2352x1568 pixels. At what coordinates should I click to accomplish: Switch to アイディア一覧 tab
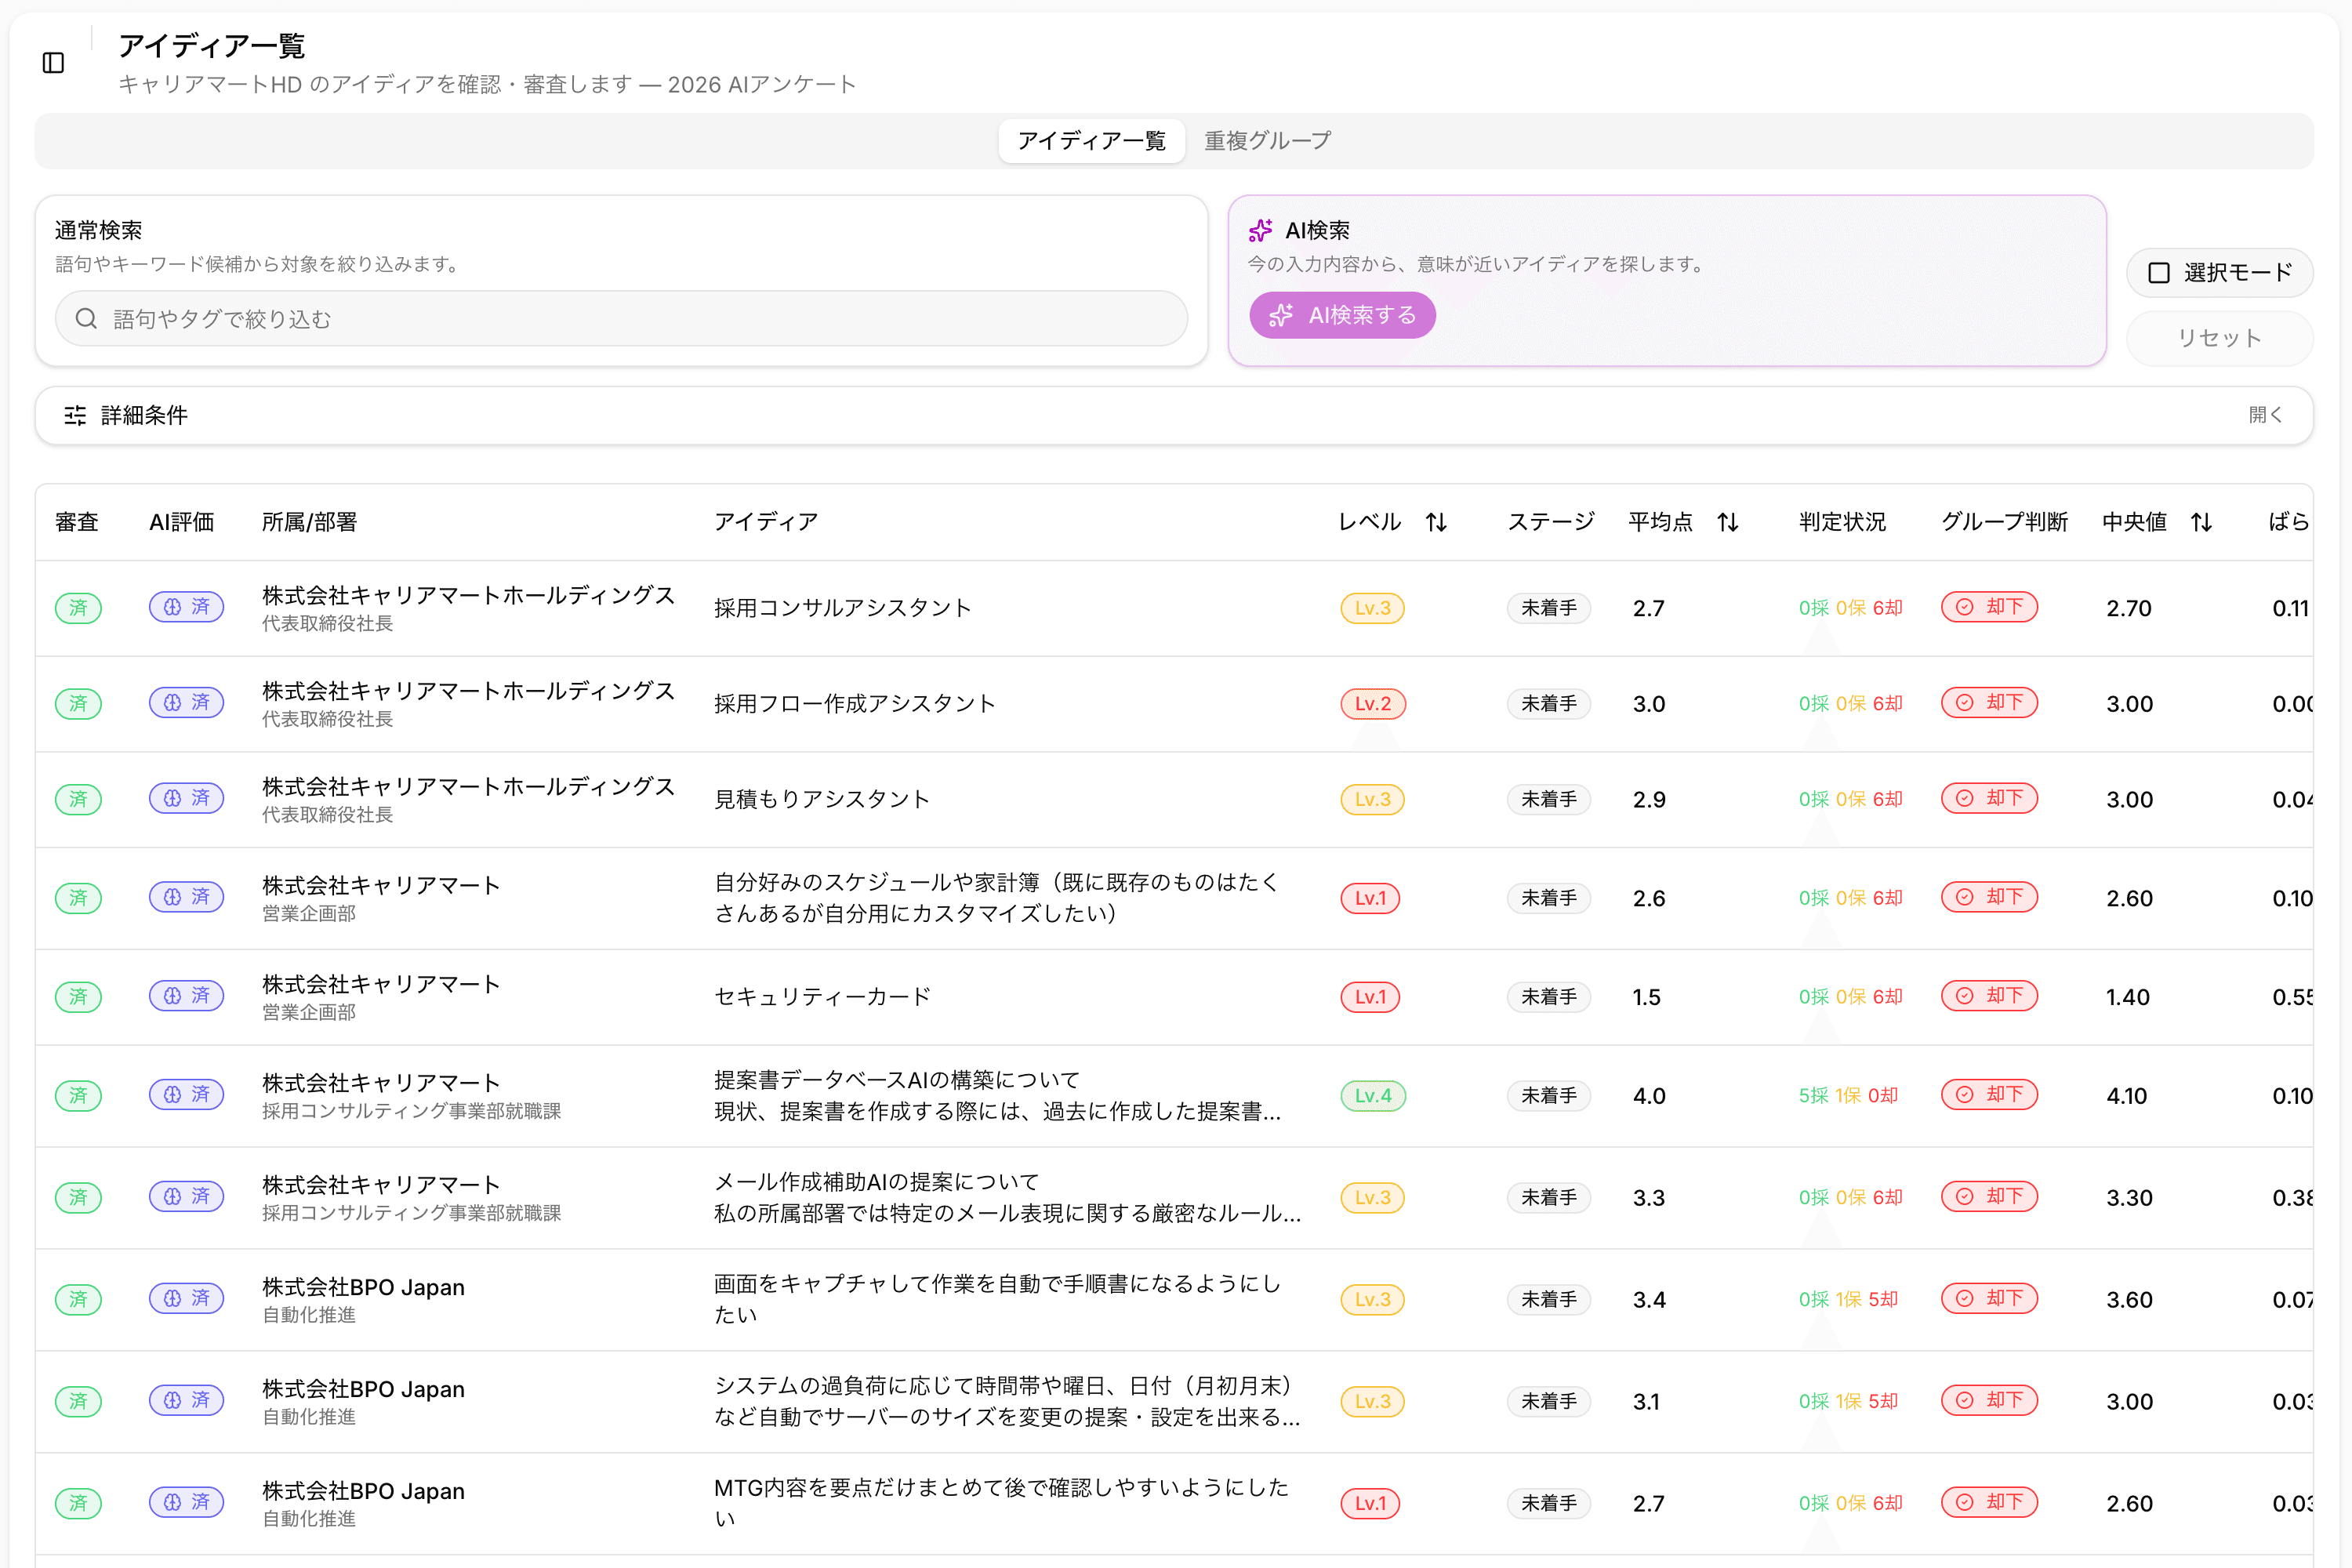pos(1091,141)
